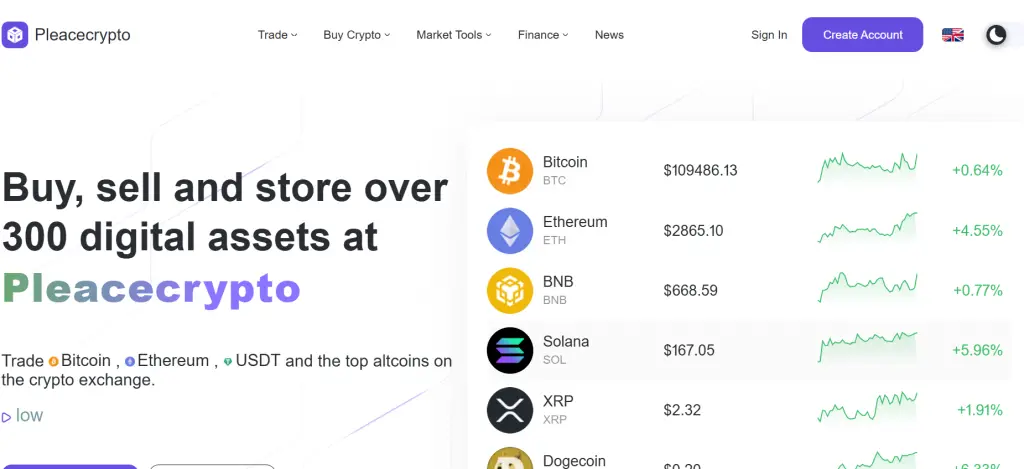Click the XRP coin icon

coord(510,410)
